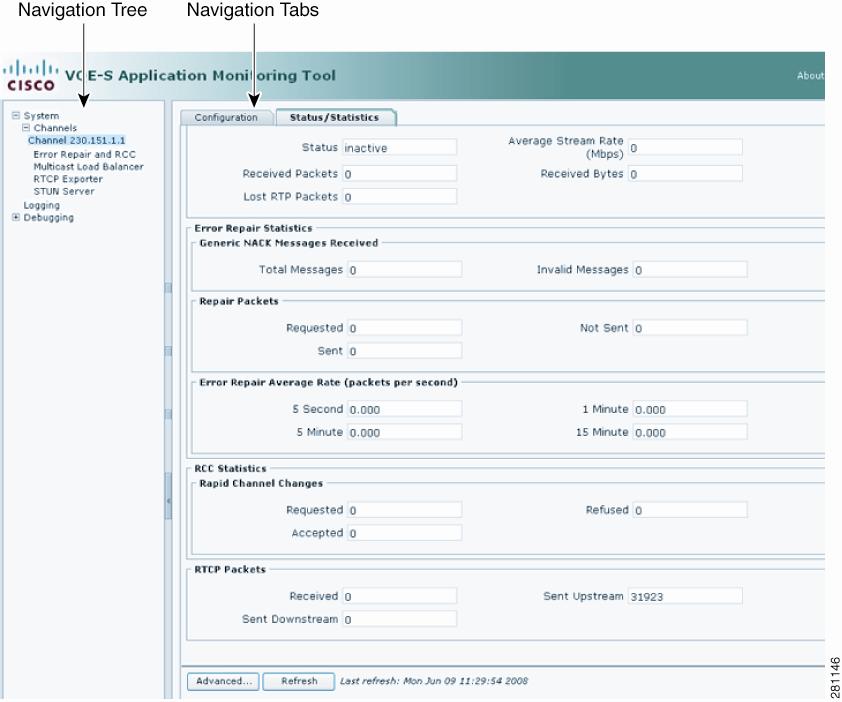Open RTCP Exporter tree item
842x702 pixels.
pyautogui.click(x=68, y=179)
